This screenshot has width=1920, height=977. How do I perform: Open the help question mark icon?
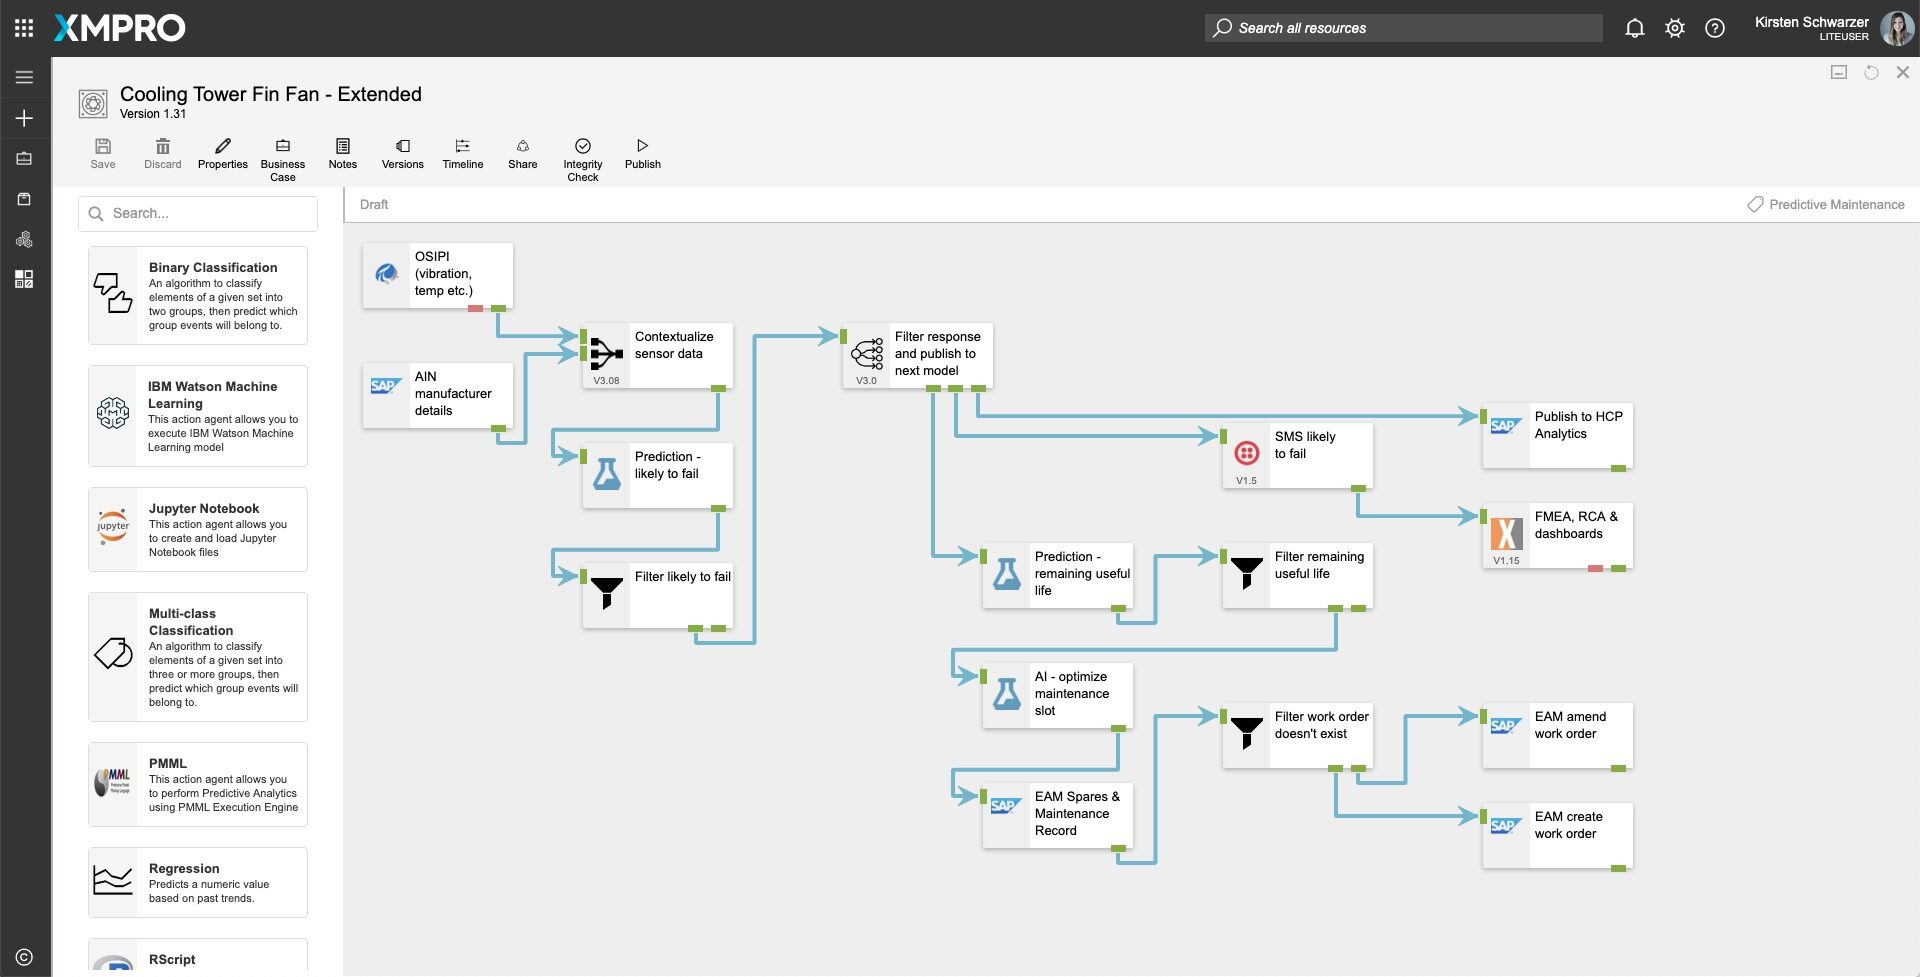click(x=1714, y=28)
